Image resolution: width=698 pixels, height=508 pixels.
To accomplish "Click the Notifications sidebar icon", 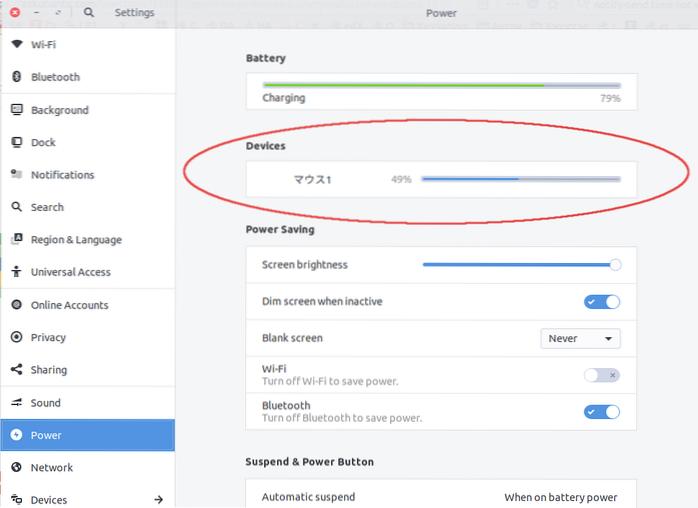I will (x=17, y=175).
